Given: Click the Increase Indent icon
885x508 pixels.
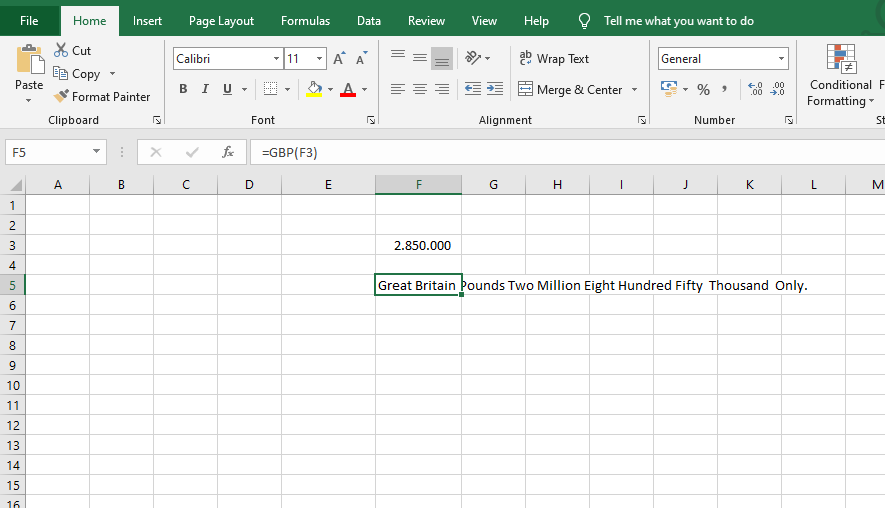Looking at the screenshot, I should (x=494, y=89).
